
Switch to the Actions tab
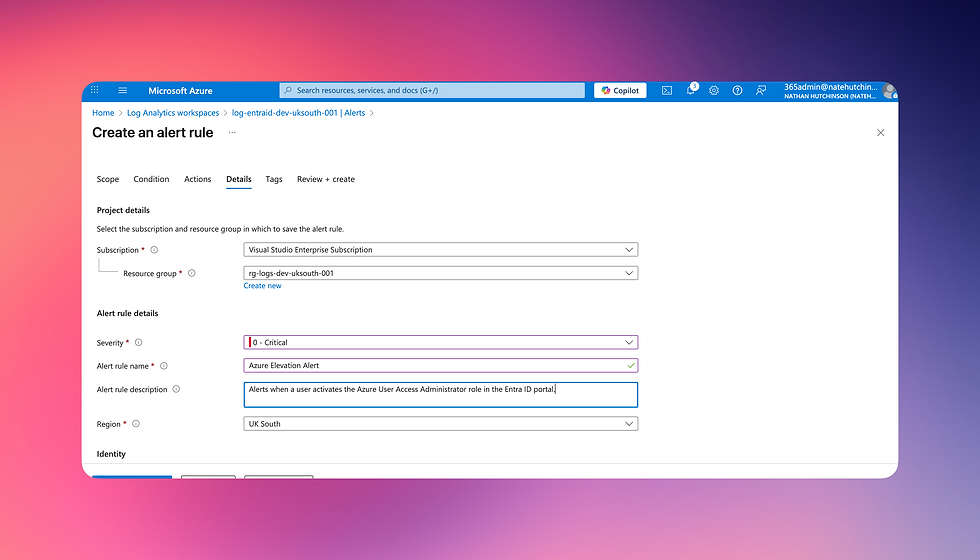pyautogui.click(x=198, y=179)
